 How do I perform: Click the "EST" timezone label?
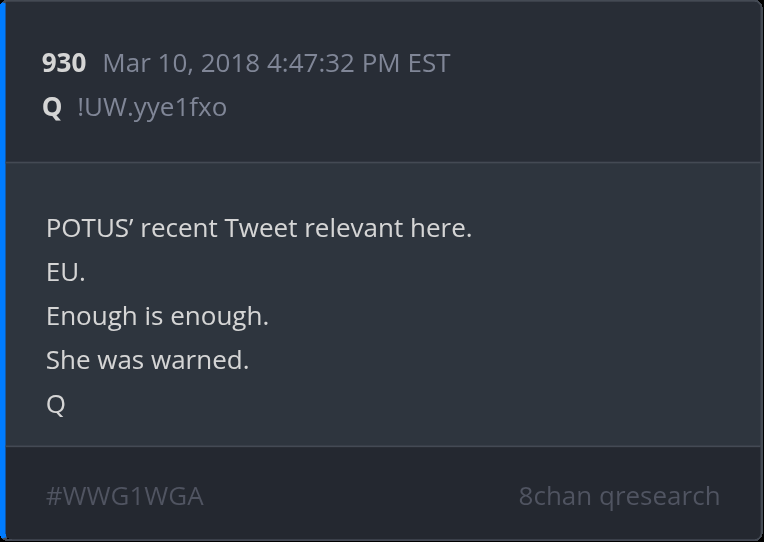pyautogui.click(x=429, y=64)
